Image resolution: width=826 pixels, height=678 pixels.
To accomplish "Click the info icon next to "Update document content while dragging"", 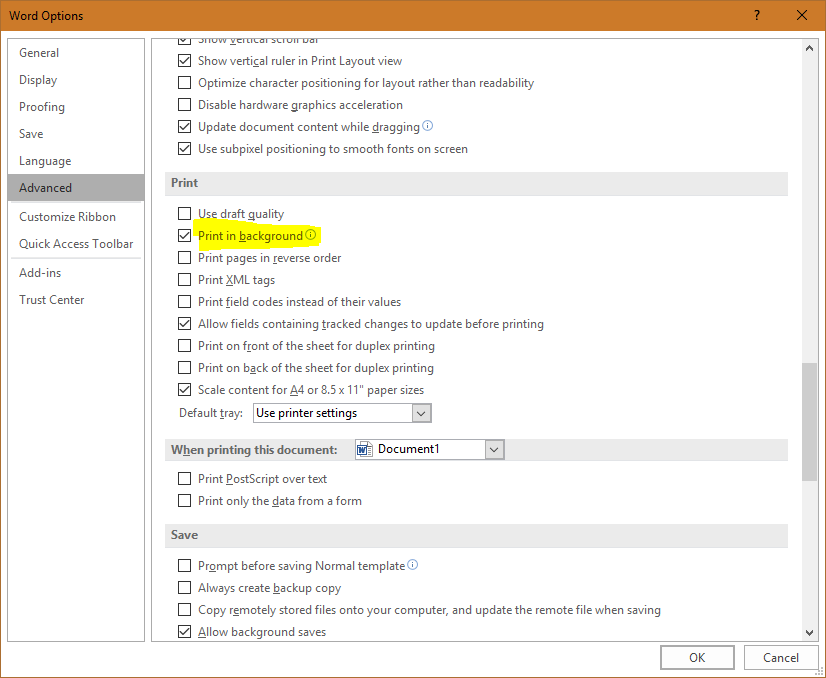I will coord(428,126).
